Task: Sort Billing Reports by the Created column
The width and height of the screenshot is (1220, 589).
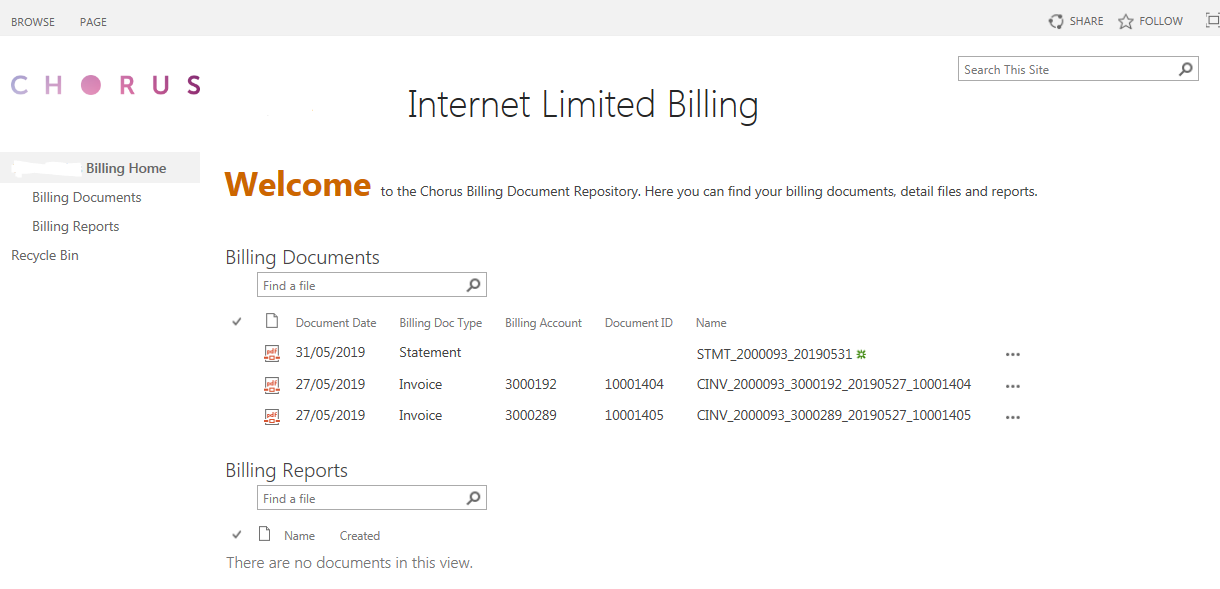Action: (x=360, y=536)
